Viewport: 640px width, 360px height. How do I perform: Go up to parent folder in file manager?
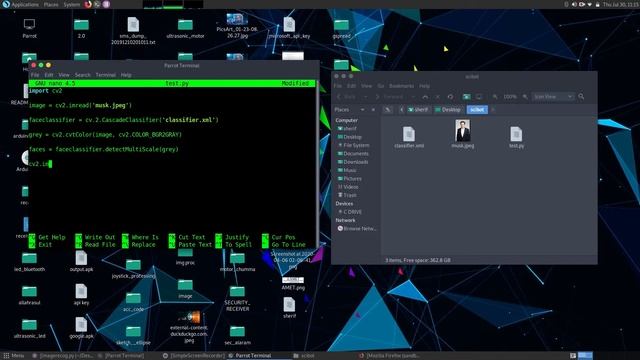pos(425,97)
